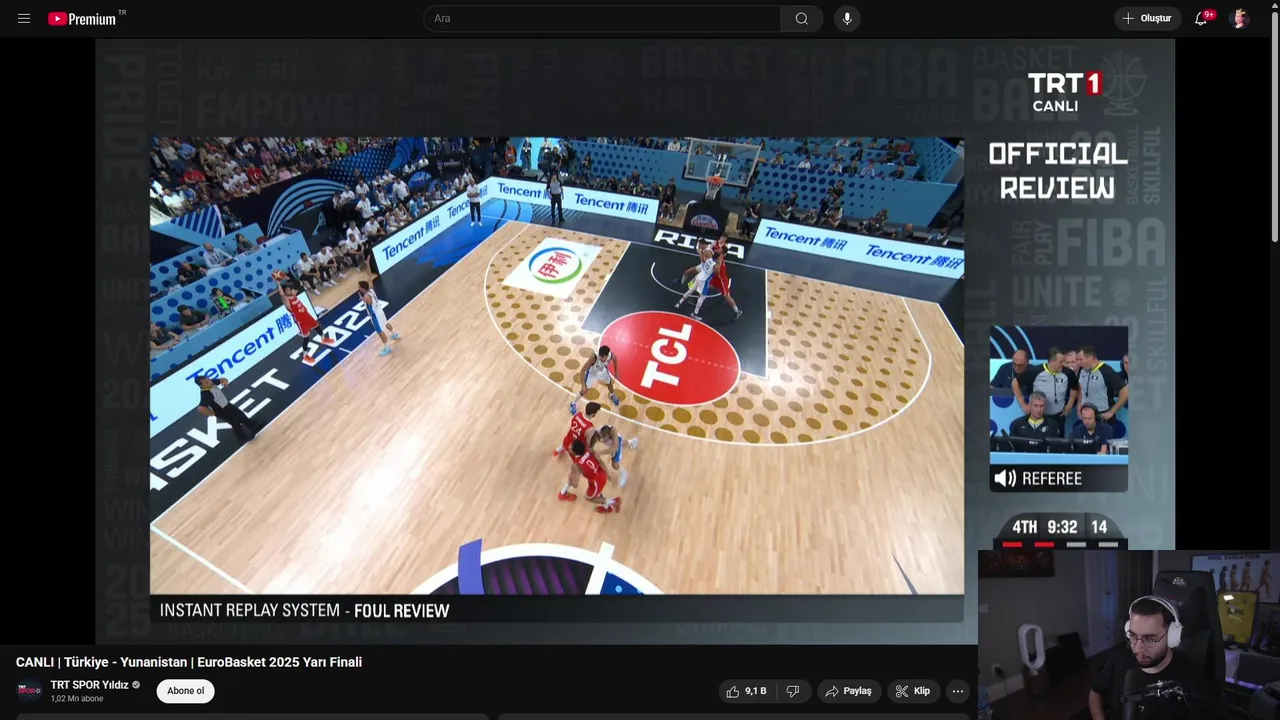This screenshot has width=1280, height=720.
Task: Subscribe with the Abone ol button
Action: coord(185,691)
